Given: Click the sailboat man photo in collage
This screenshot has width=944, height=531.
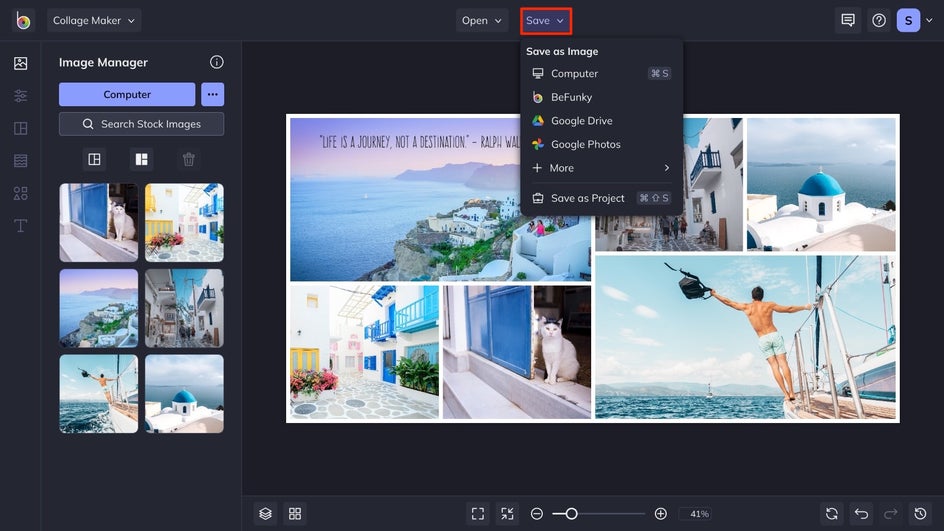Looking at the screenshot, I should tap(745, 337).
